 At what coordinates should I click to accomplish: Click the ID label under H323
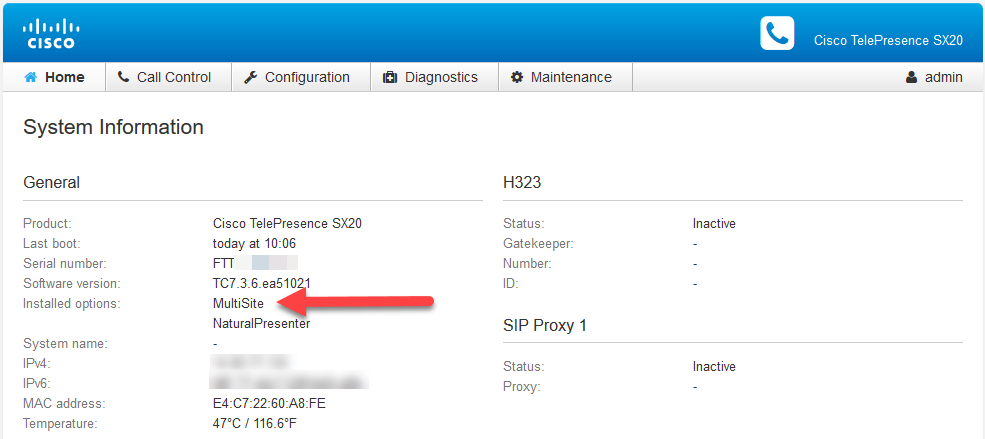click(x=511, y=283)
